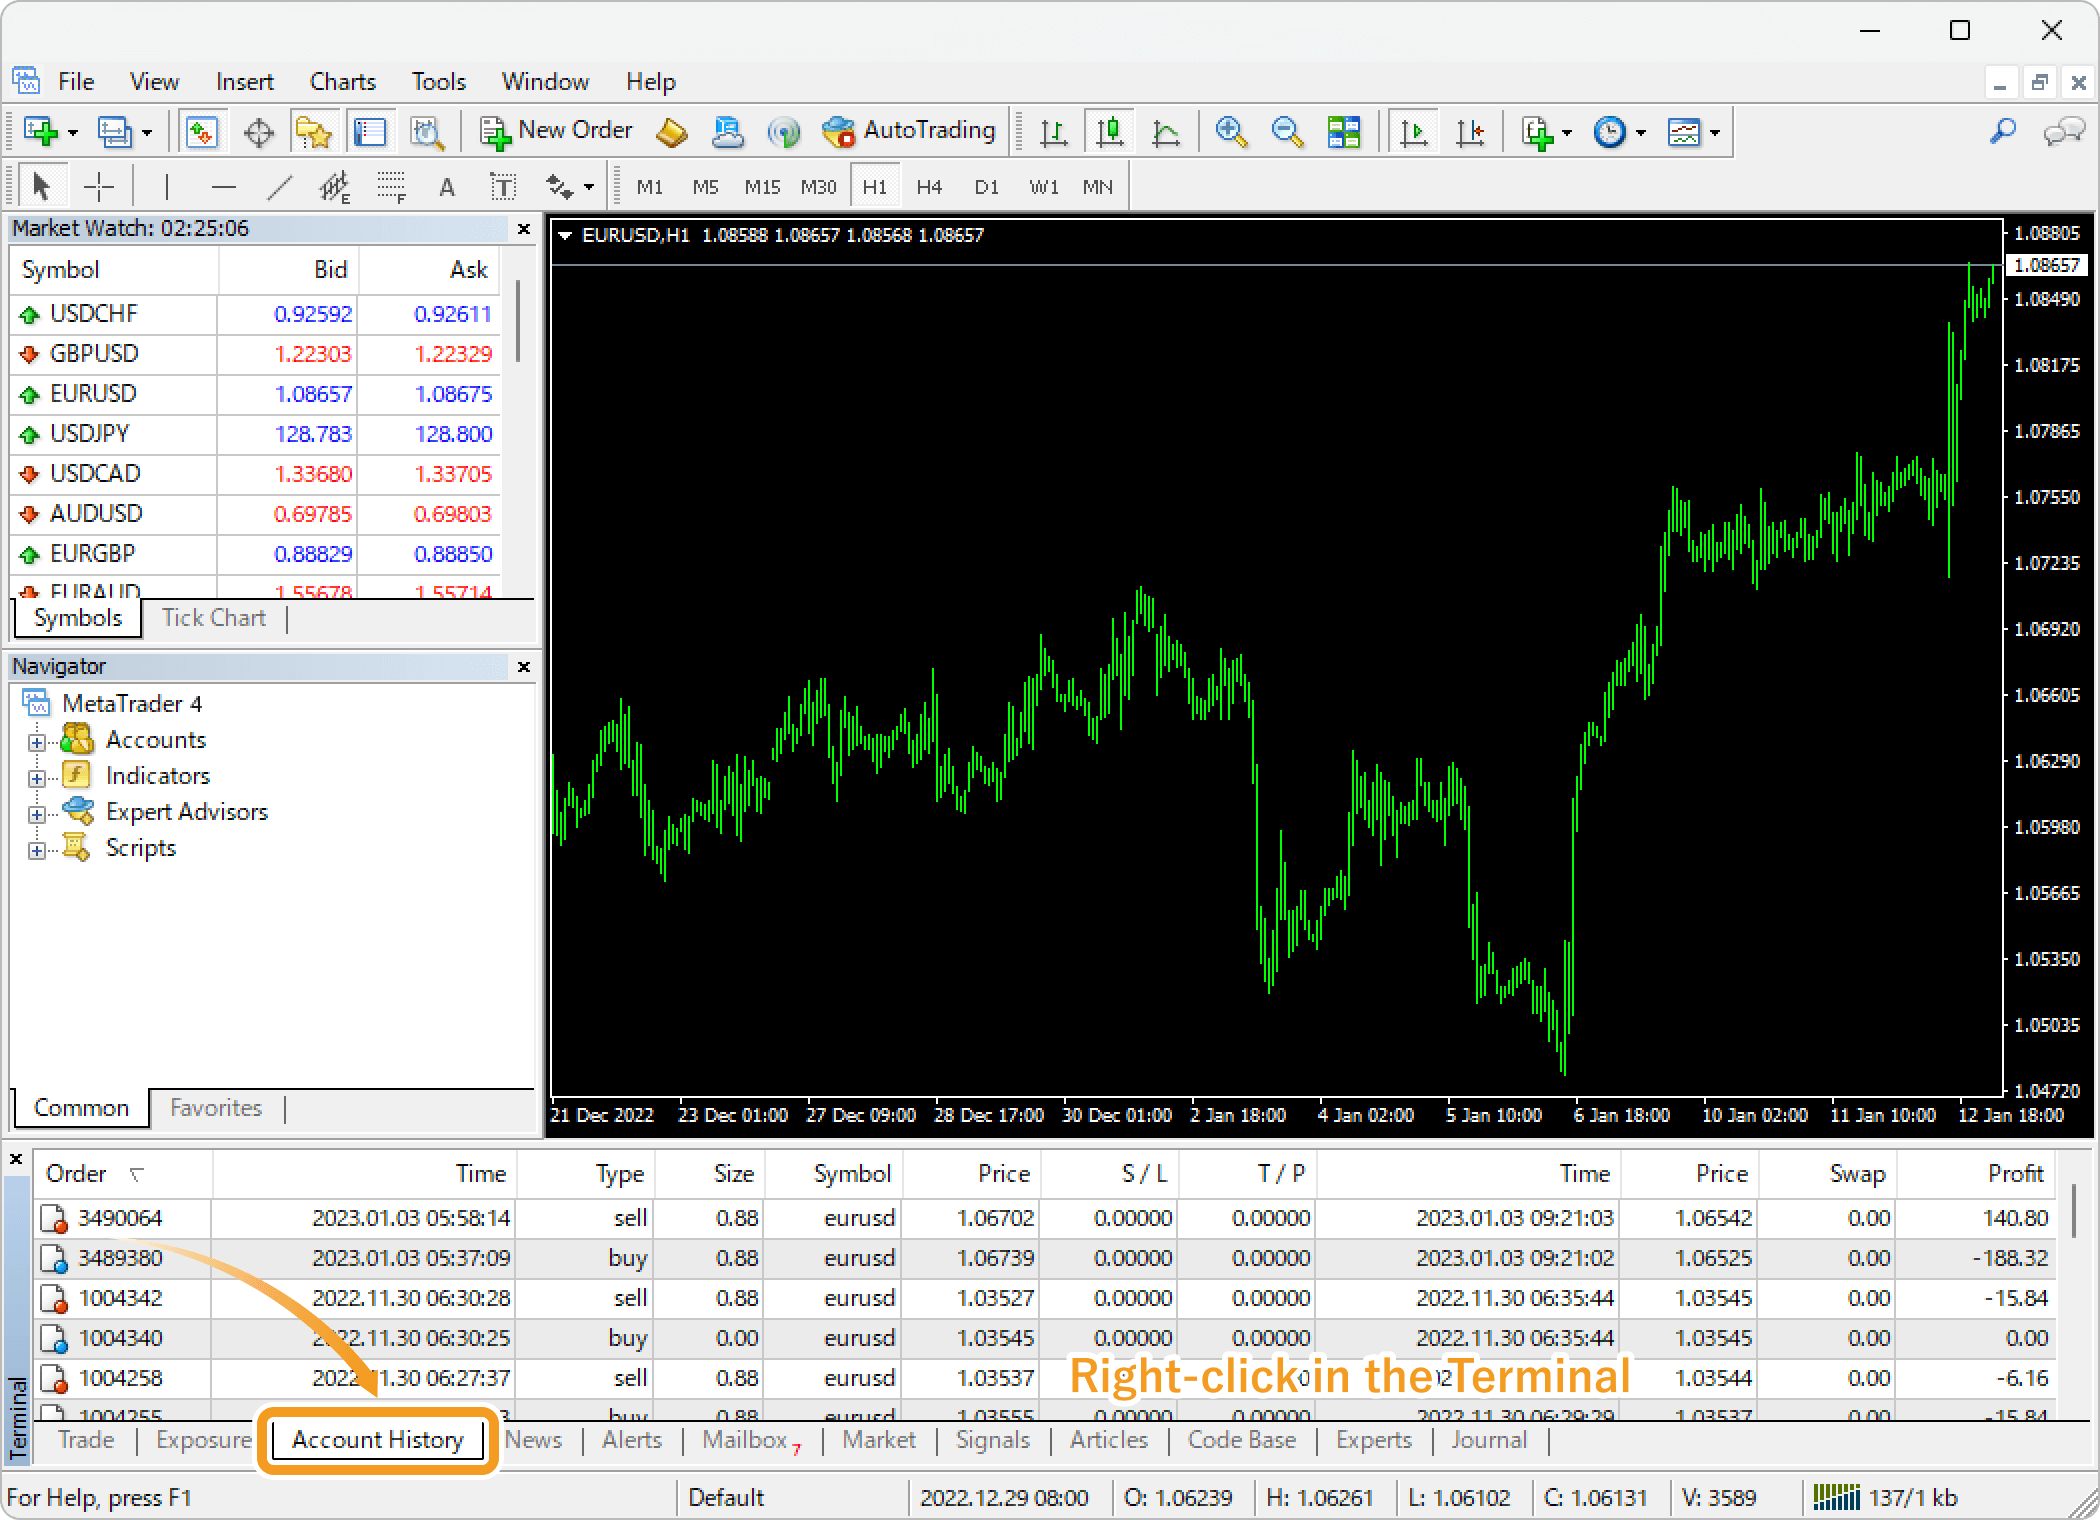Select the equidistant channel tool

click(335, 187)
